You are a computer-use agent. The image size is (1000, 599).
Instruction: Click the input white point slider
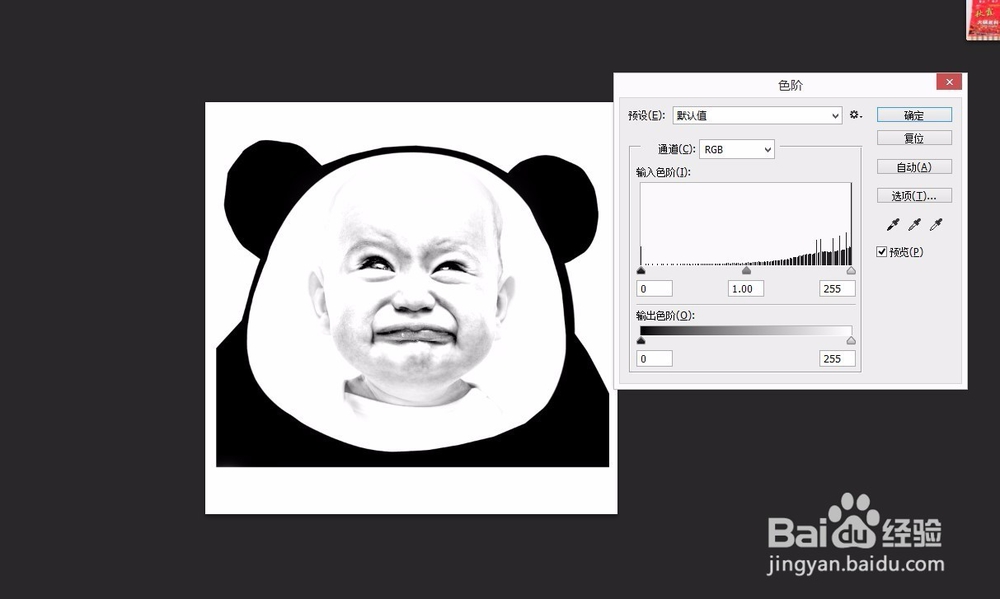point(851,270)
